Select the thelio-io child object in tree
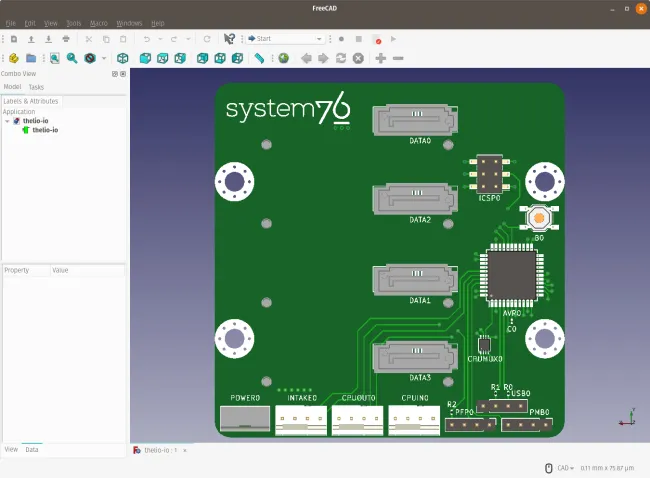The width and height of the screenshot is (650, 478). coord(44,130)
